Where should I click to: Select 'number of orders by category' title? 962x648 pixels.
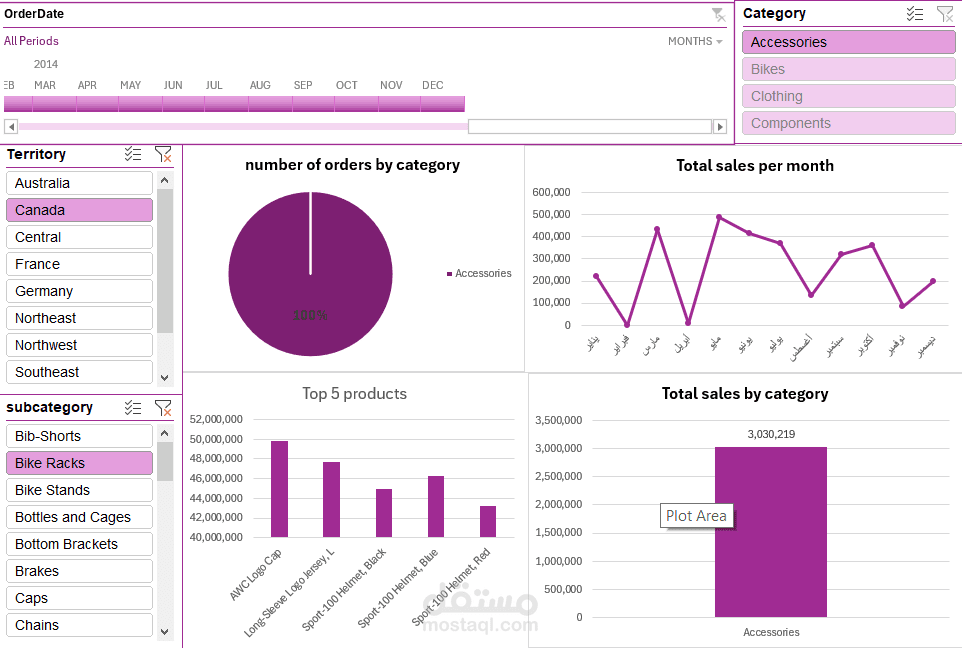tap(353, 165)
